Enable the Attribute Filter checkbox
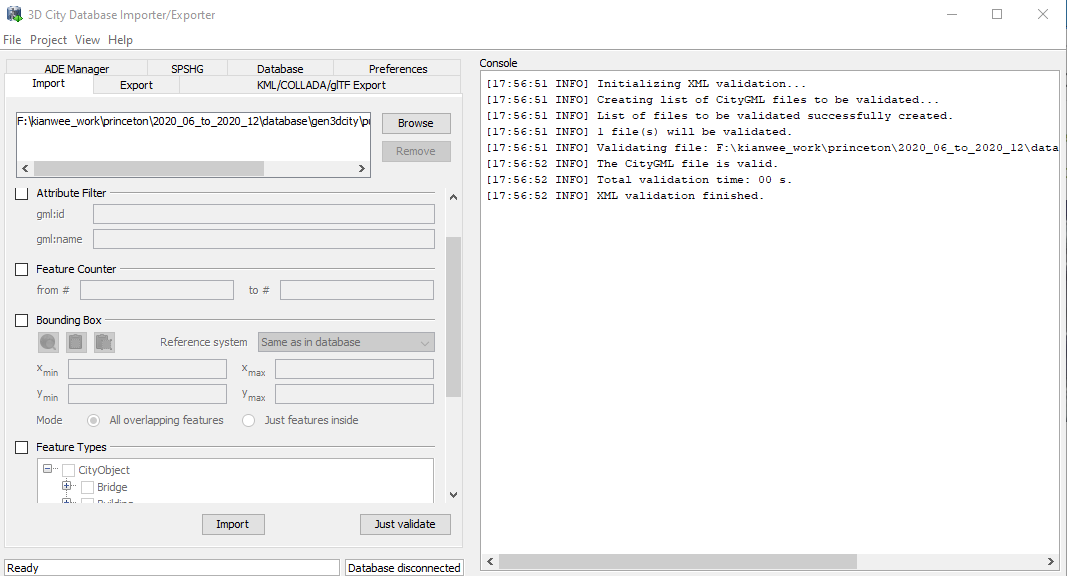Image resolution: width=1067 pixels, height=576 pixels. 22,193
